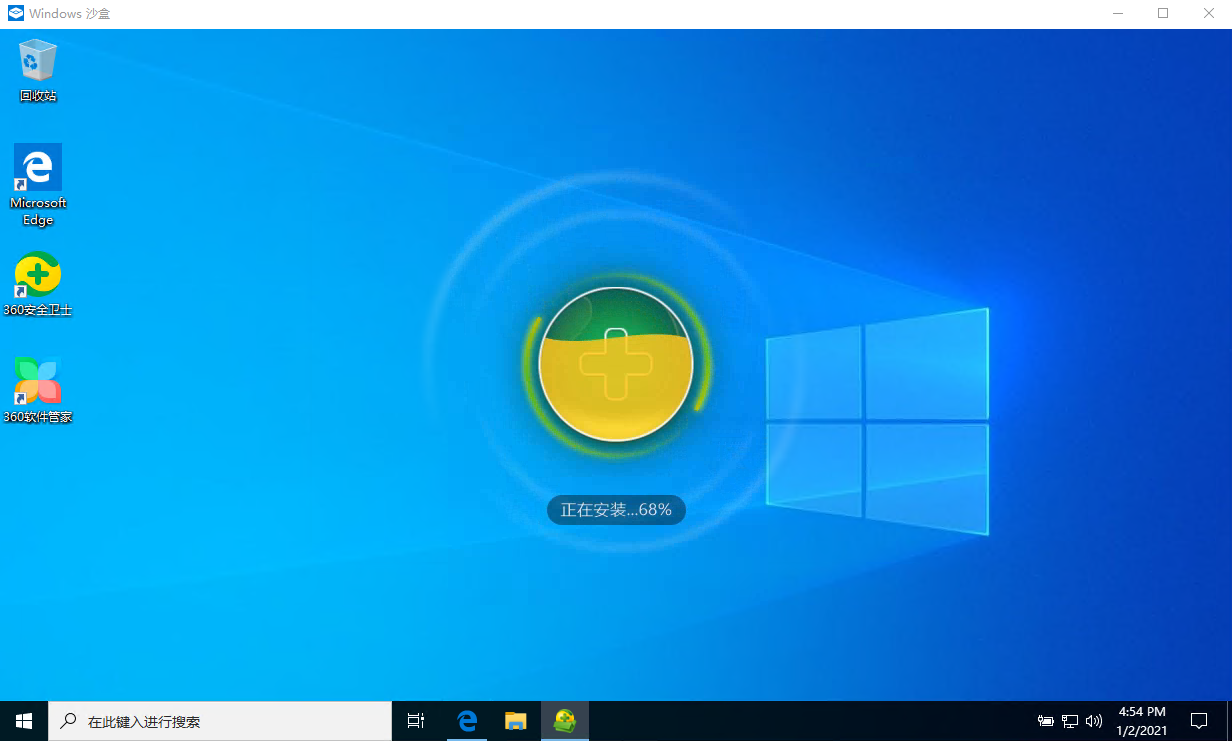Close the Windows 沙盒 window
This screenshot has height=741, width=1232.
click(x=1209, y=14)
